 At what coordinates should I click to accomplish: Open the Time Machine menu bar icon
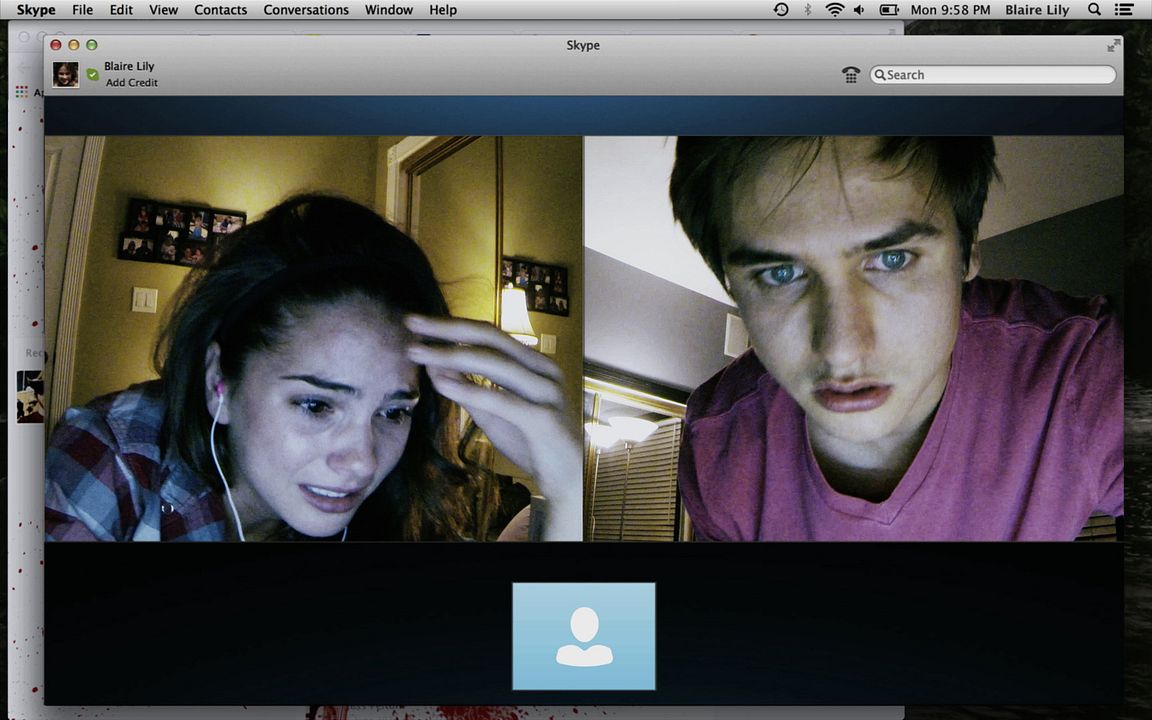(x=781, y=10)
